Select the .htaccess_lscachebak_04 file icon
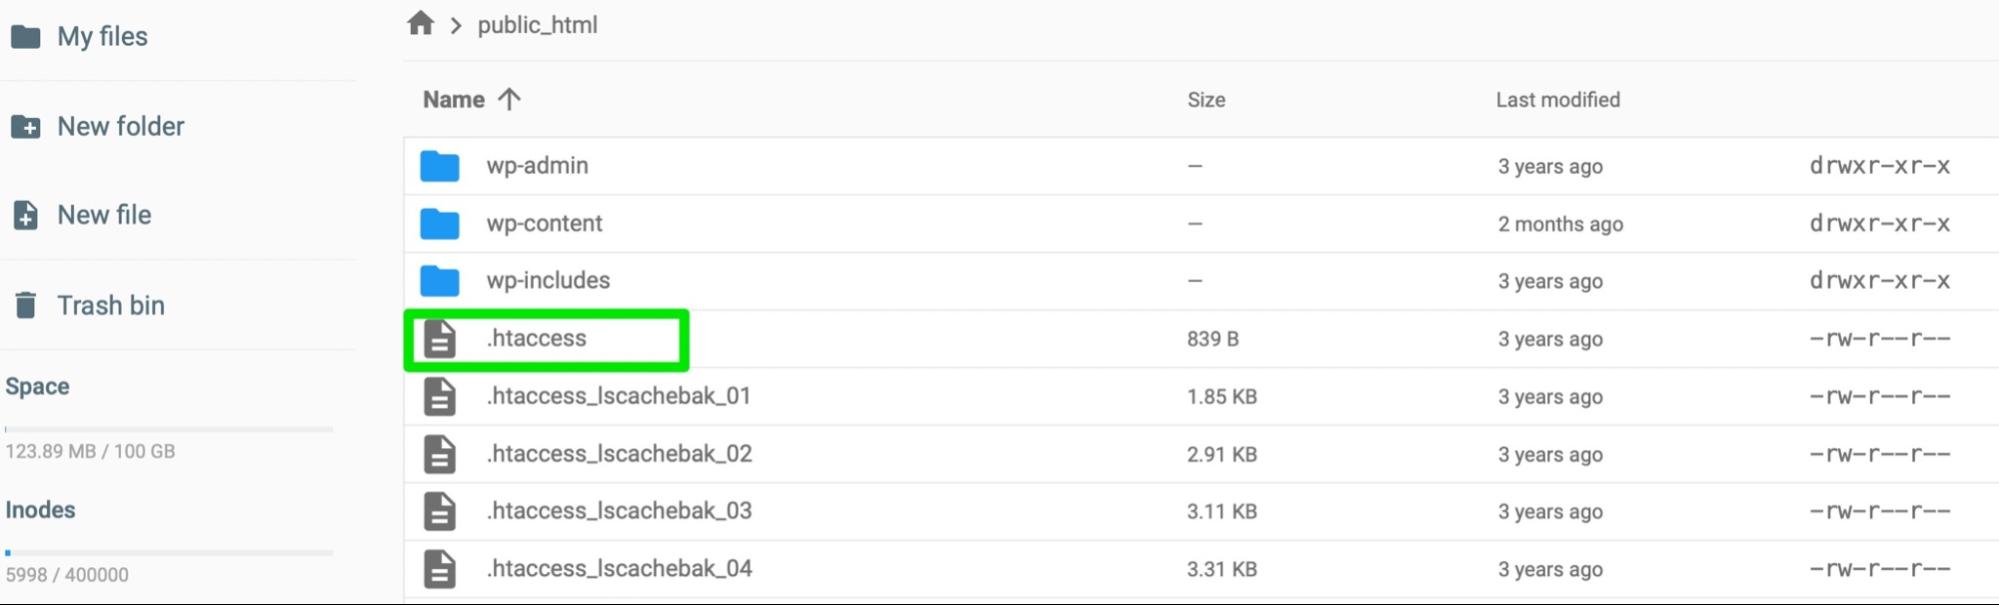The image size is (1999, 605). (x=440, y=569)
